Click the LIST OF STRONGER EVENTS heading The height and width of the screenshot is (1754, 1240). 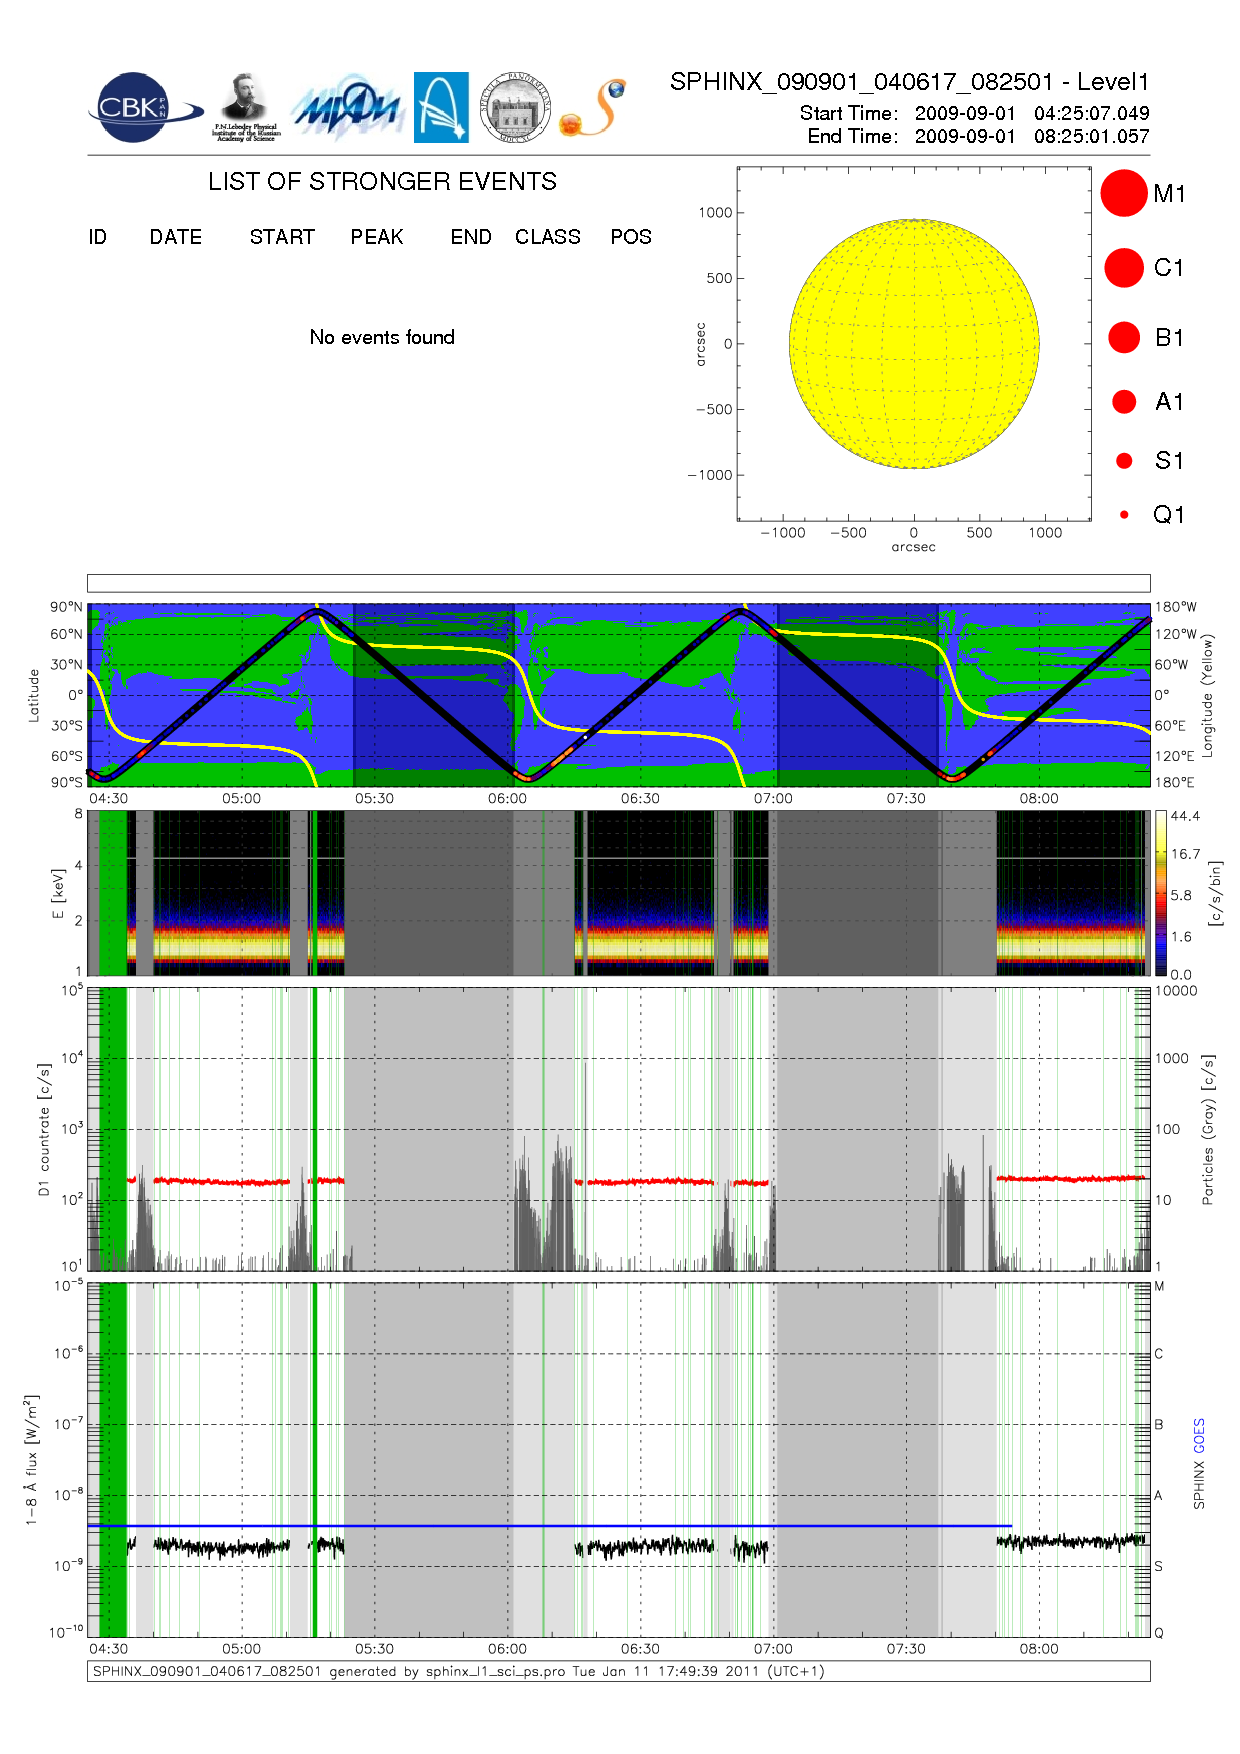pyautogui.click(x=382, y=181)
